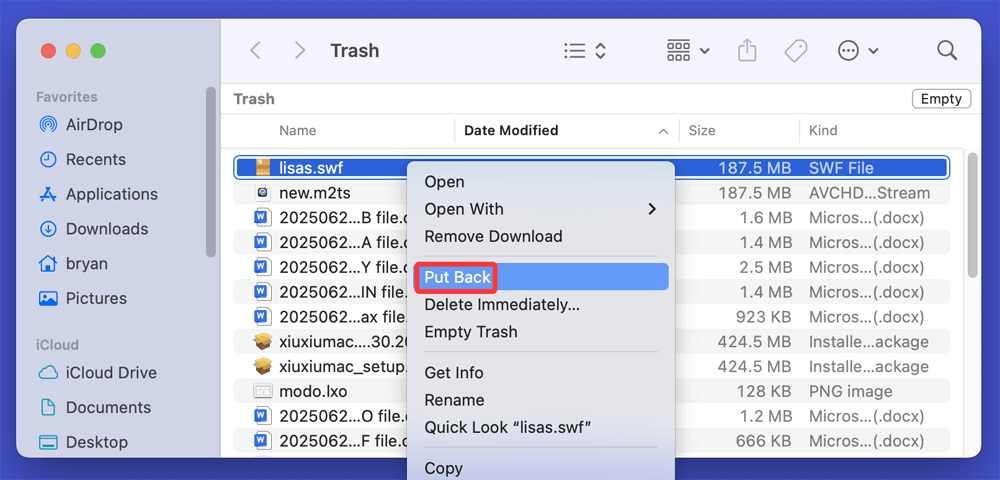Image resolution: width=1000 pixels, height=480 pixels.
Task: Go back with the left chevron
Action: [x=255, y=51]
